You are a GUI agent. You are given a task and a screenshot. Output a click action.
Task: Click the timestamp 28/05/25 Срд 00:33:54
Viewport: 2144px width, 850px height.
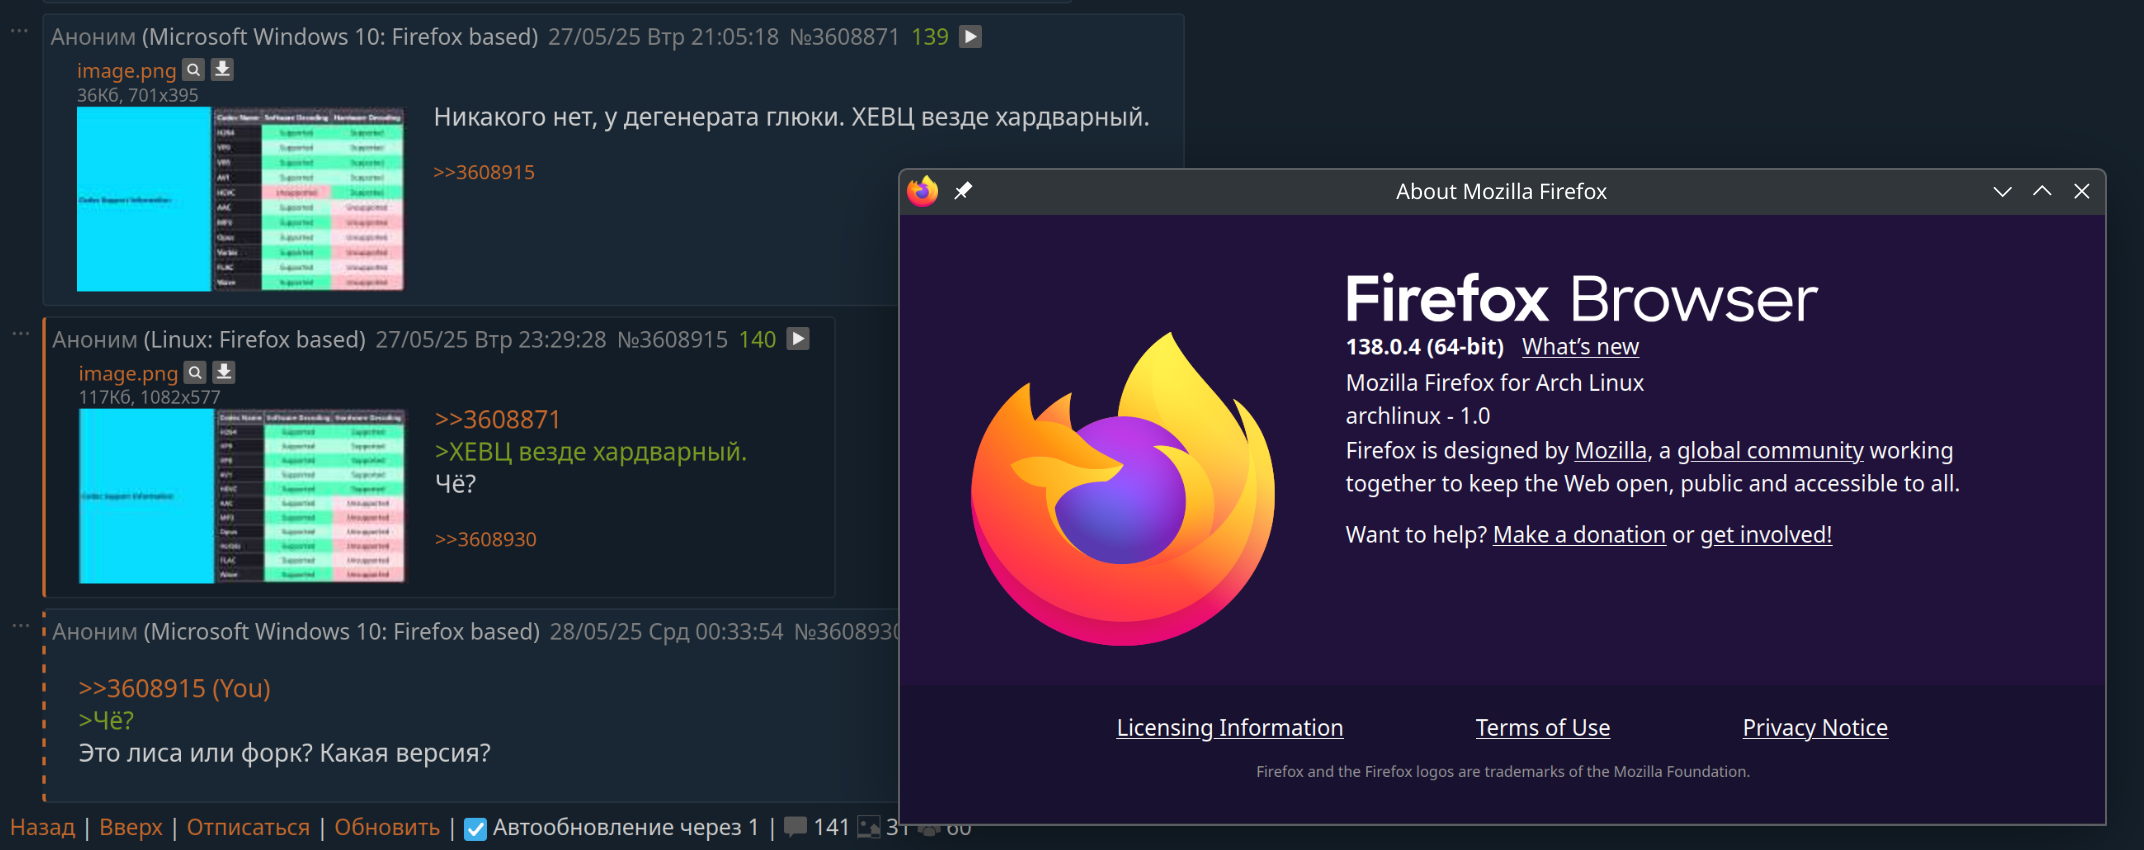667,632
